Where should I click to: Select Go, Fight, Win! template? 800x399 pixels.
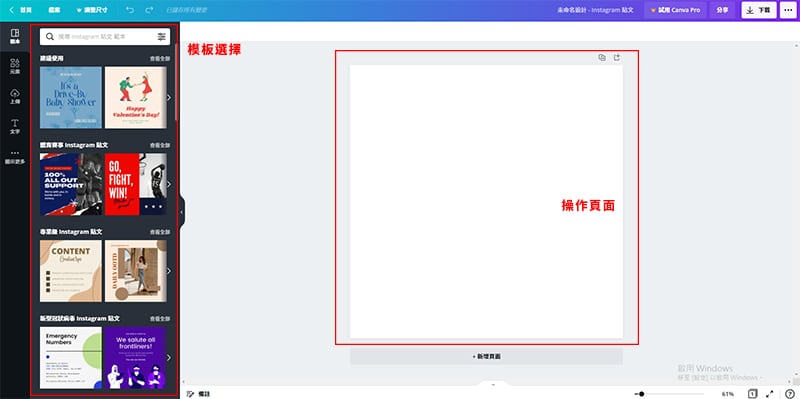coord(135,184)
